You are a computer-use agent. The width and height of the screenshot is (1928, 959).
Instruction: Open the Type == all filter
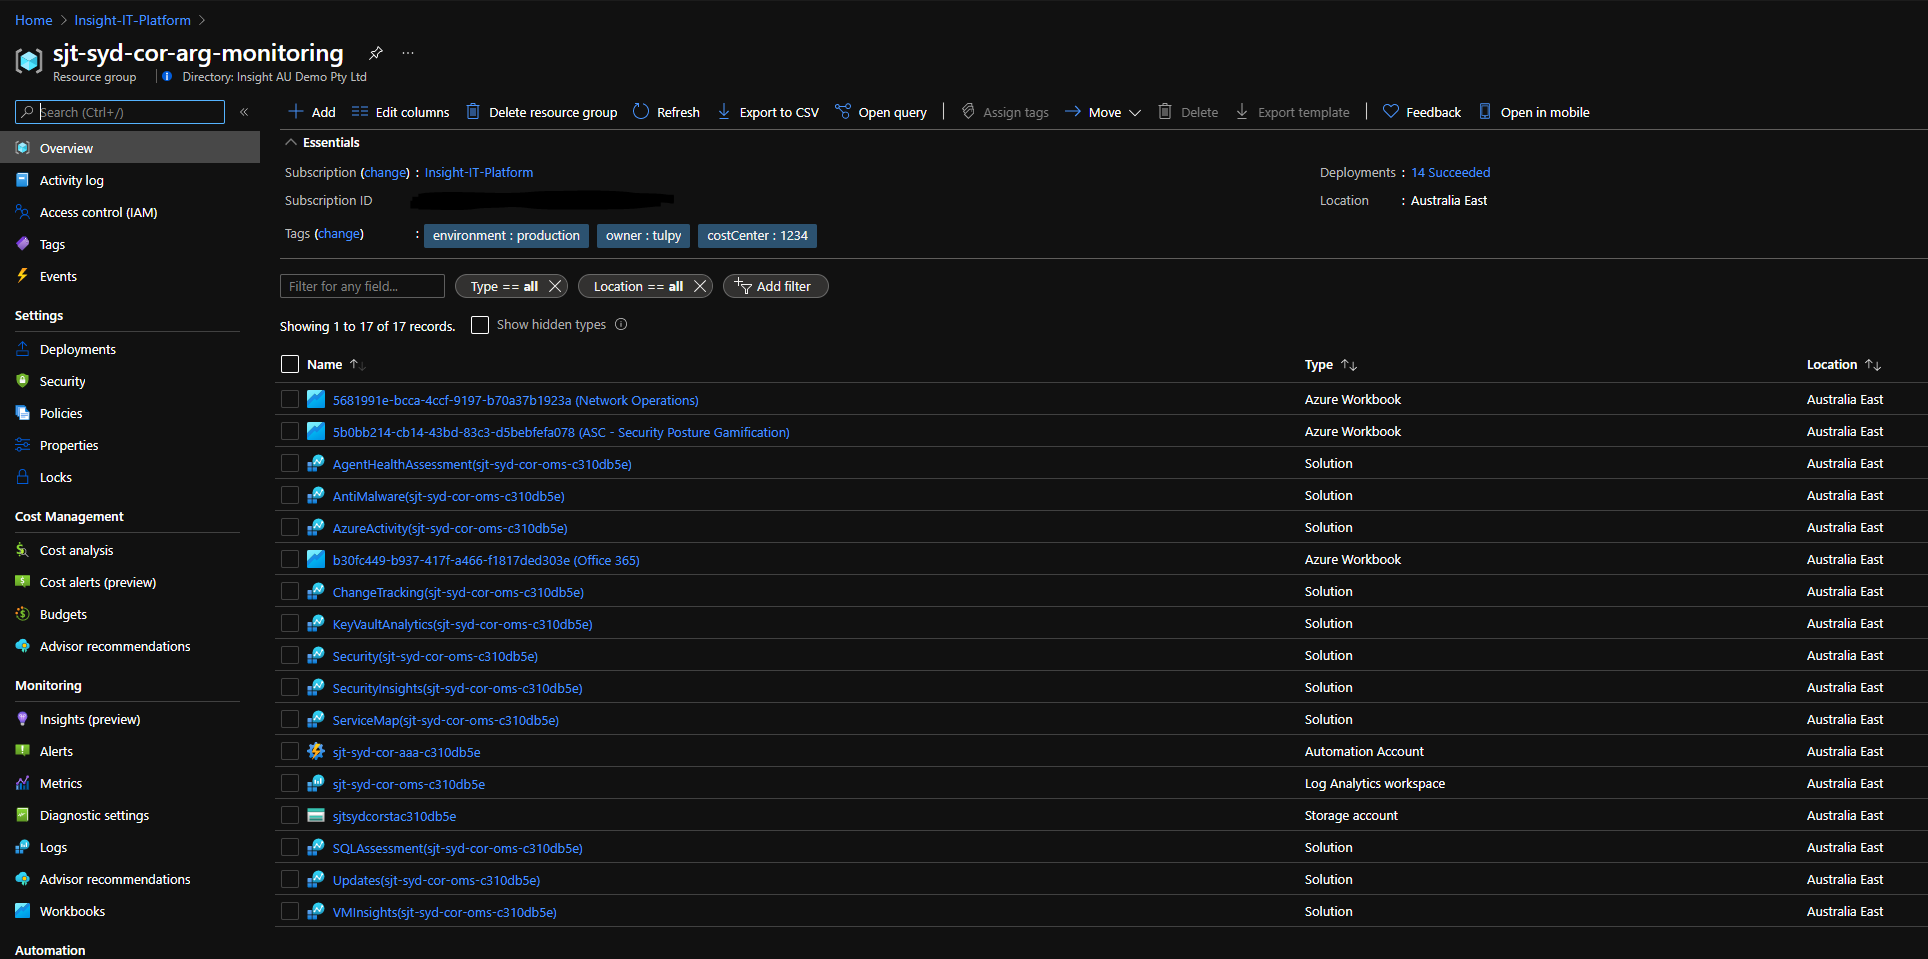pos(504,286)
